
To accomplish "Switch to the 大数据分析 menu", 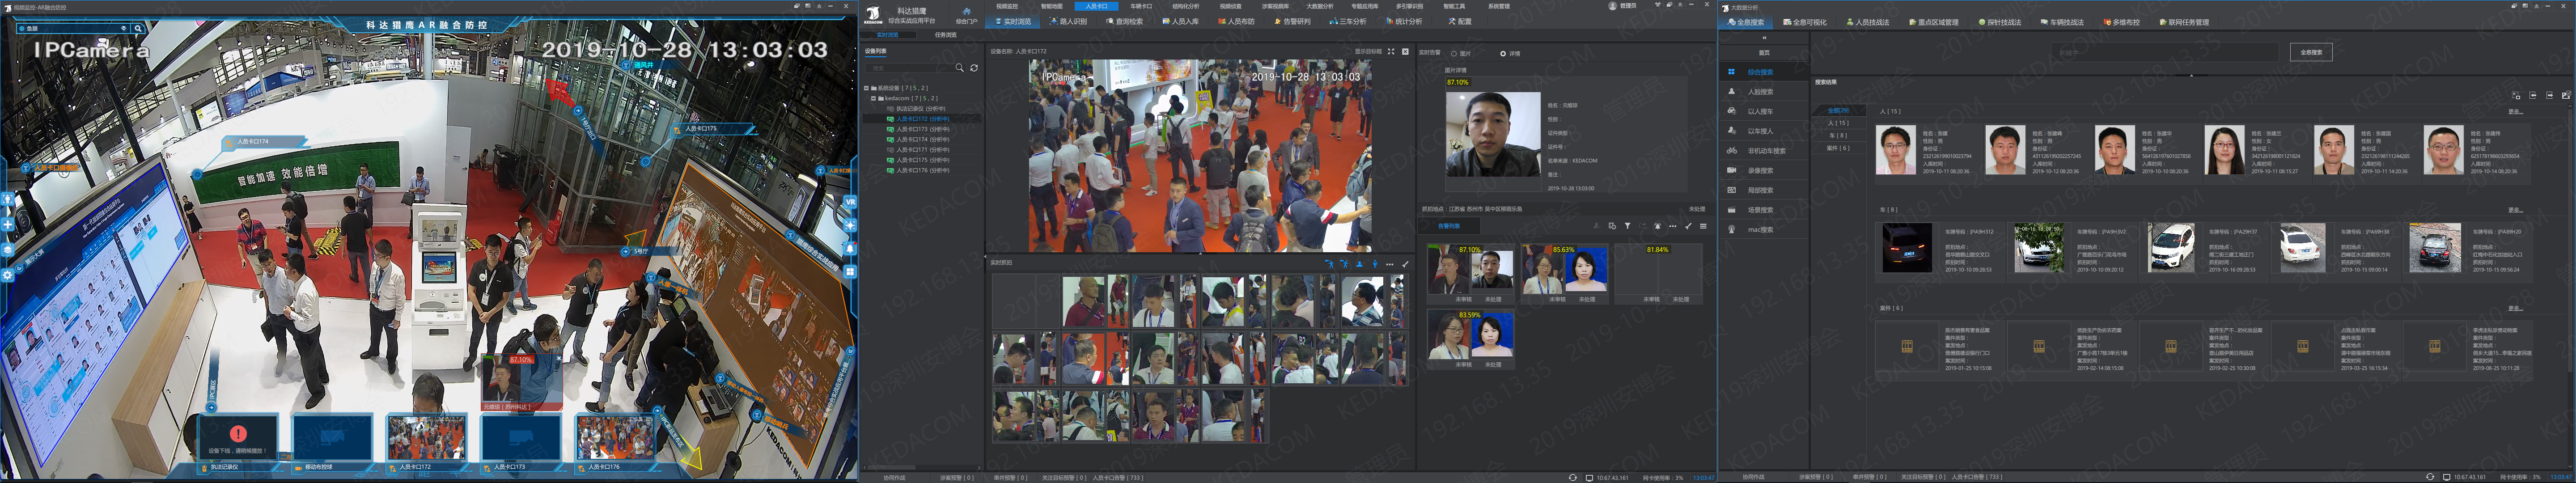I will click(x=1320, y=6).
